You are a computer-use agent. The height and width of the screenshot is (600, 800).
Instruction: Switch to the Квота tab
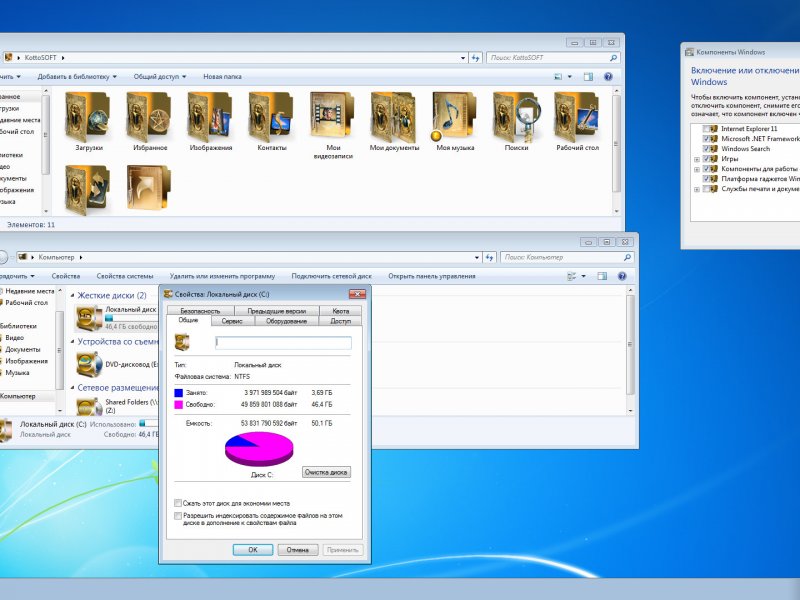(340, 311)
